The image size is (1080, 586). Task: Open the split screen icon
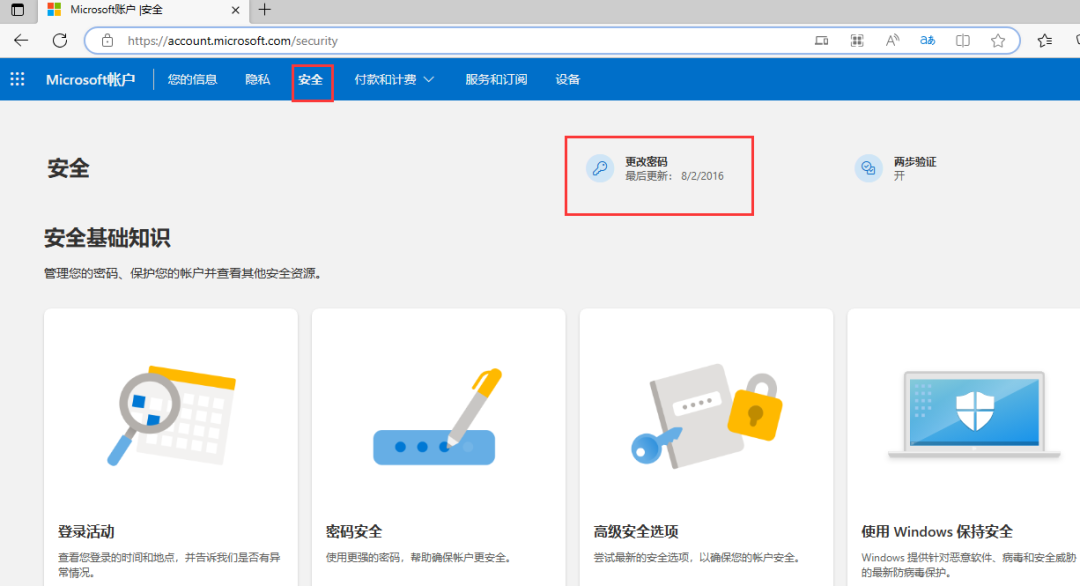[x=963, y=41]
